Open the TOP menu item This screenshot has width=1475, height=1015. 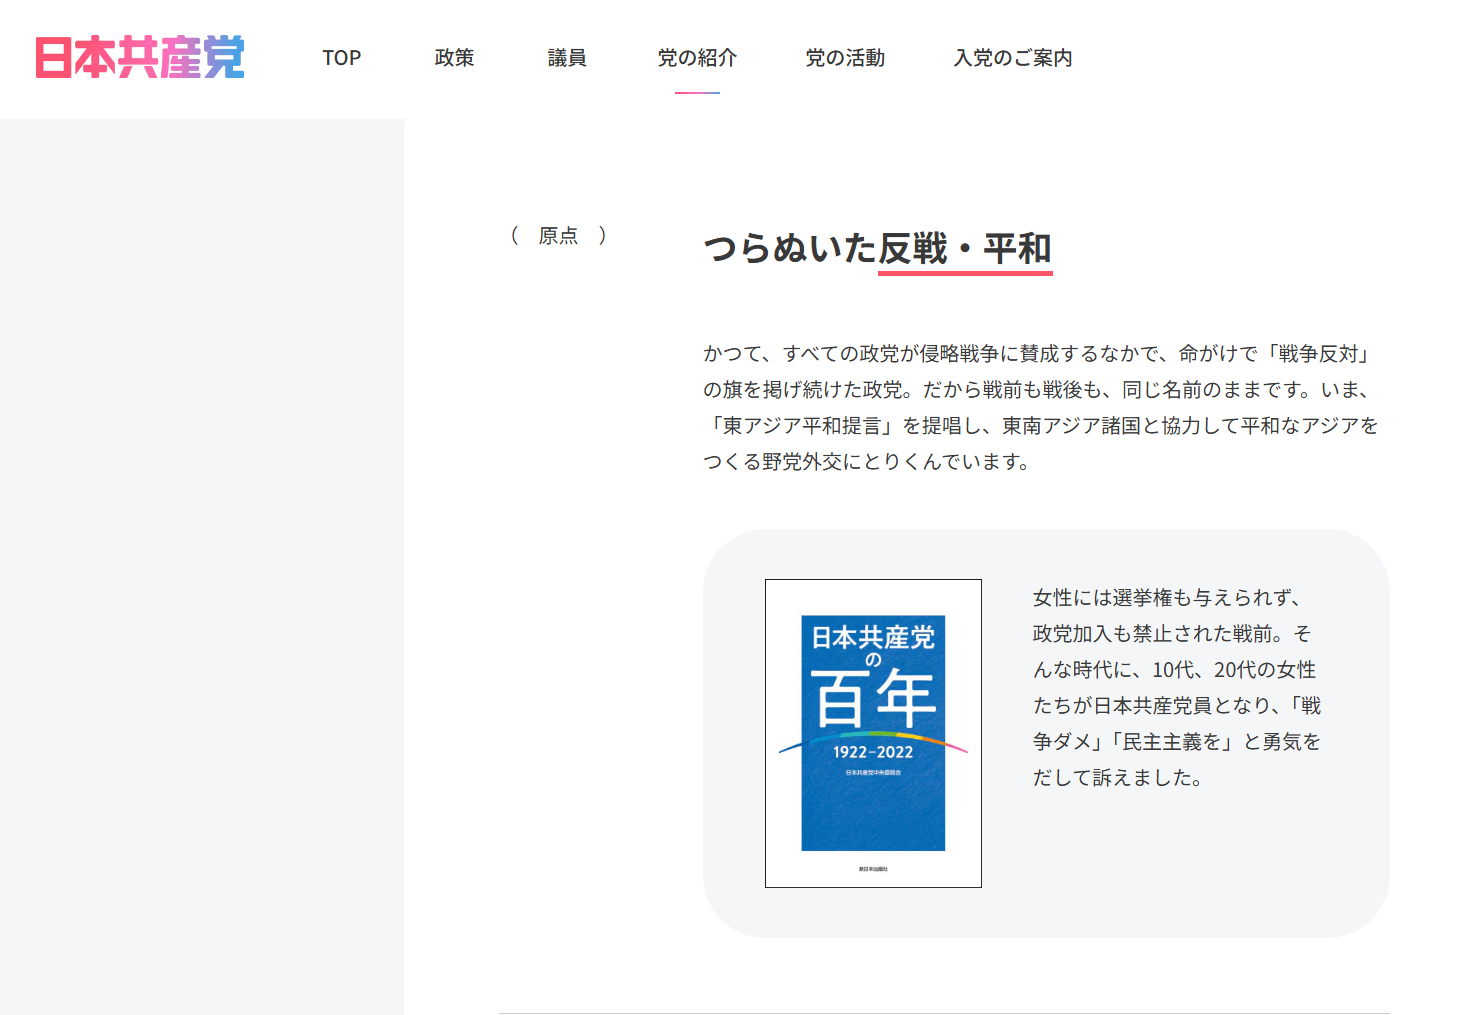tap(341, 58)
